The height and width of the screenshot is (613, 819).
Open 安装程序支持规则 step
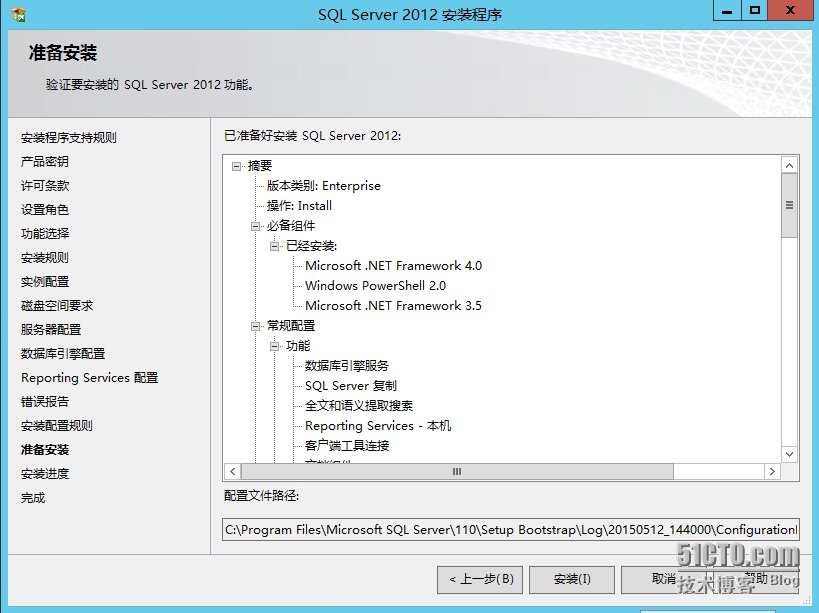click(x=68, y=138)
